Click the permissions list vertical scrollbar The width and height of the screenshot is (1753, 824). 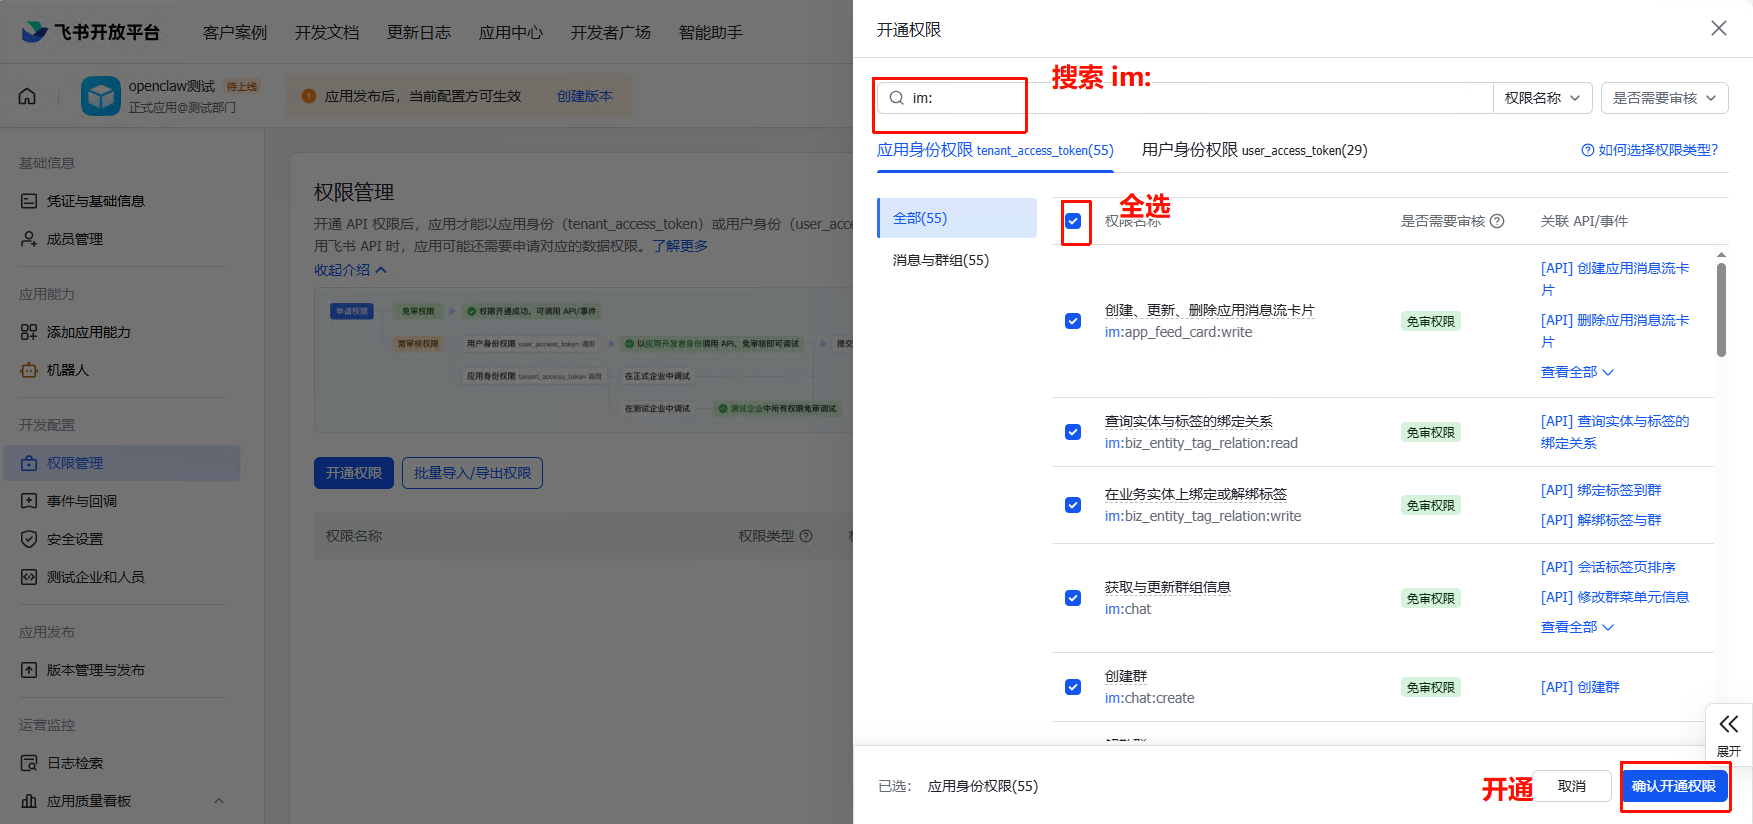point(1721,310)
